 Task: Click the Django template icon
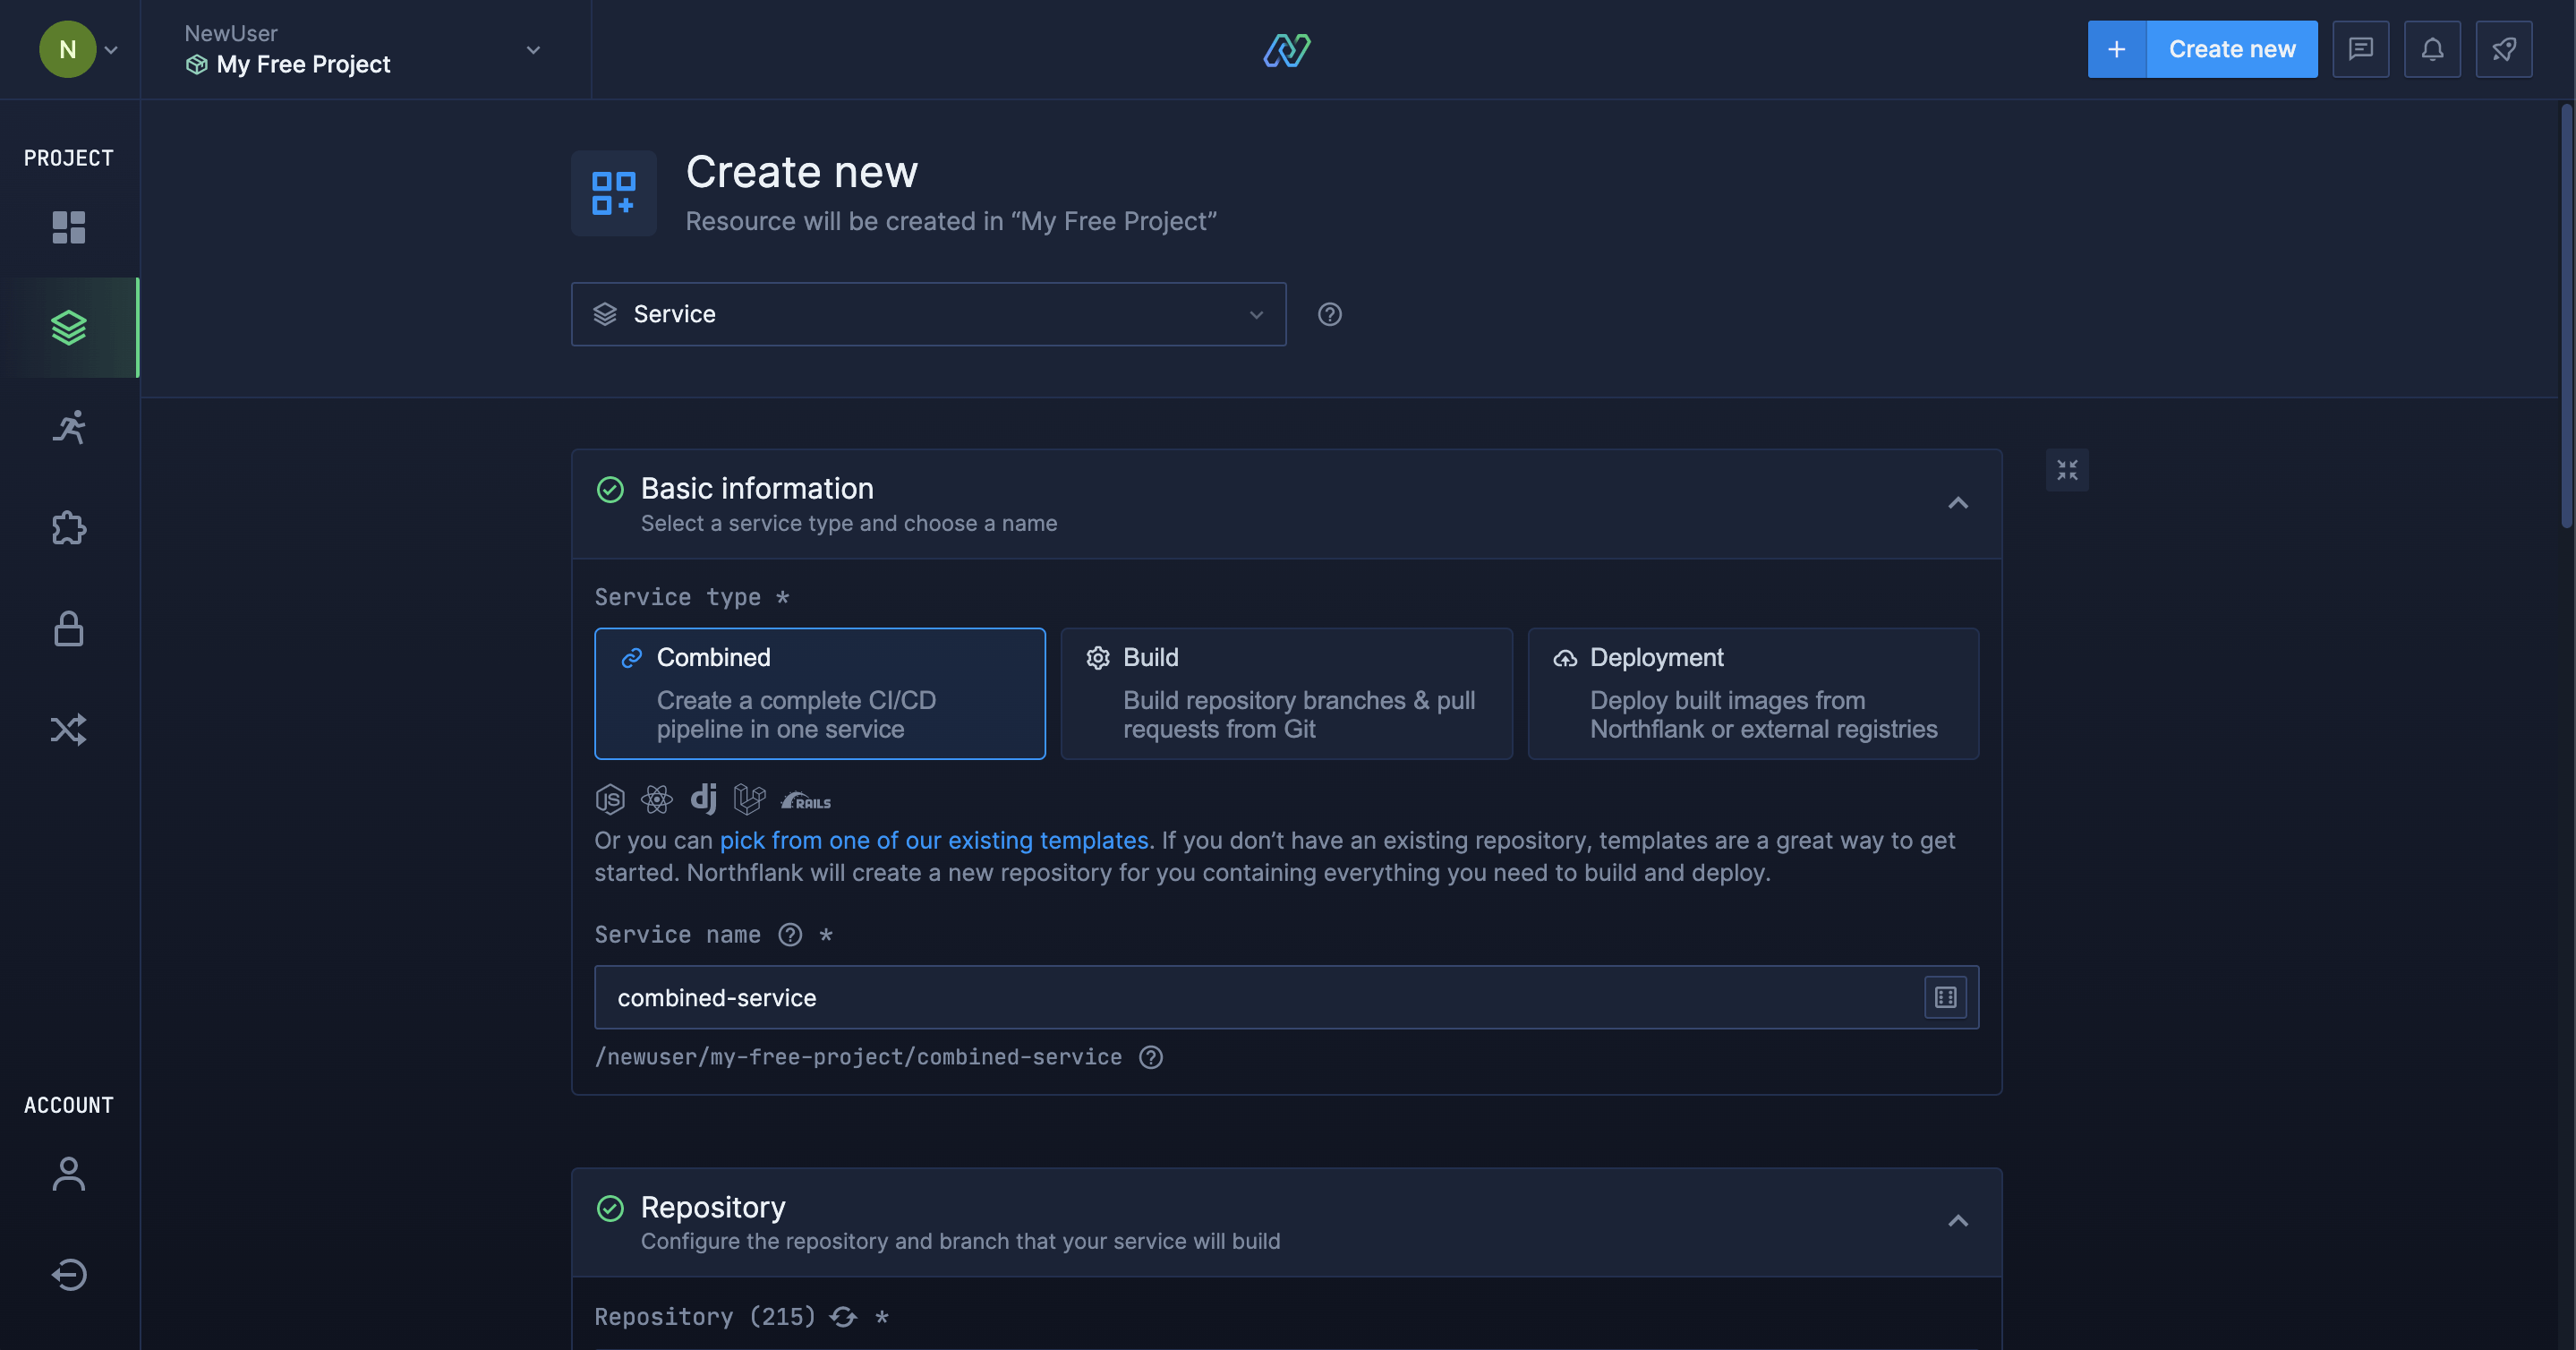703,798
